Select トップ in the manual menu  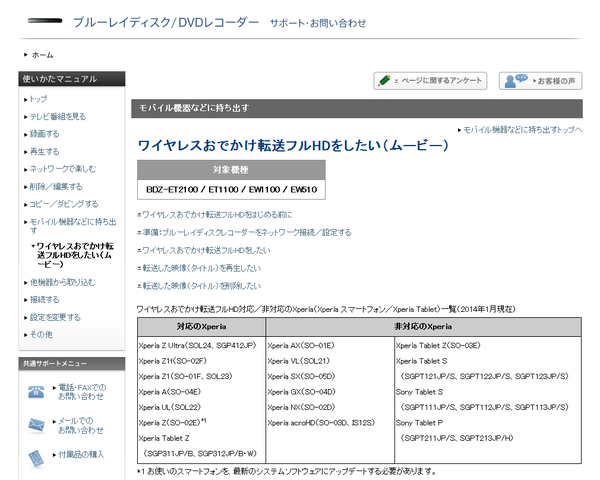38,99
